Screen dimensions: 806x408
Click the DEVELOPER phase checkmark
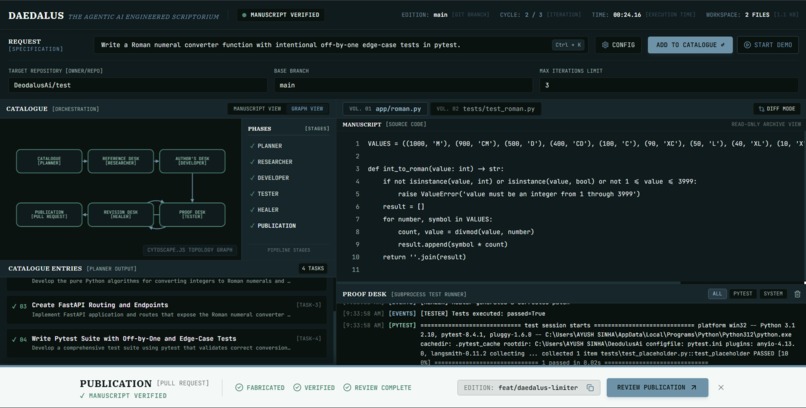tap(252, 178)
